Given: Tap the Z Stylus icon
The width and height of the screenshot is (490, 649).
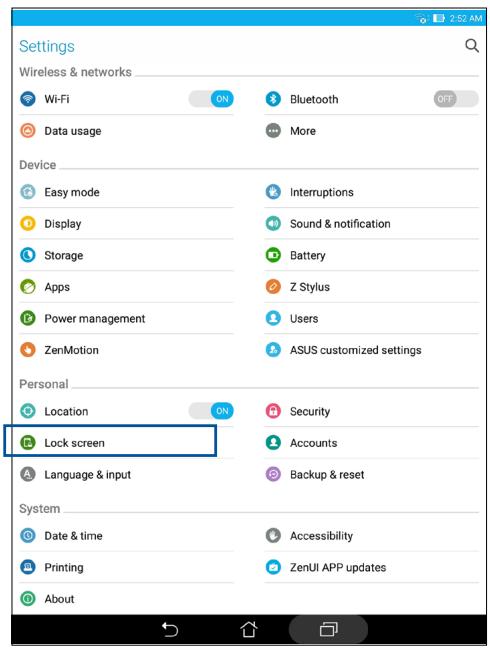Looking at the screenshot, I should pyautogui.click(x=273, y=286).
